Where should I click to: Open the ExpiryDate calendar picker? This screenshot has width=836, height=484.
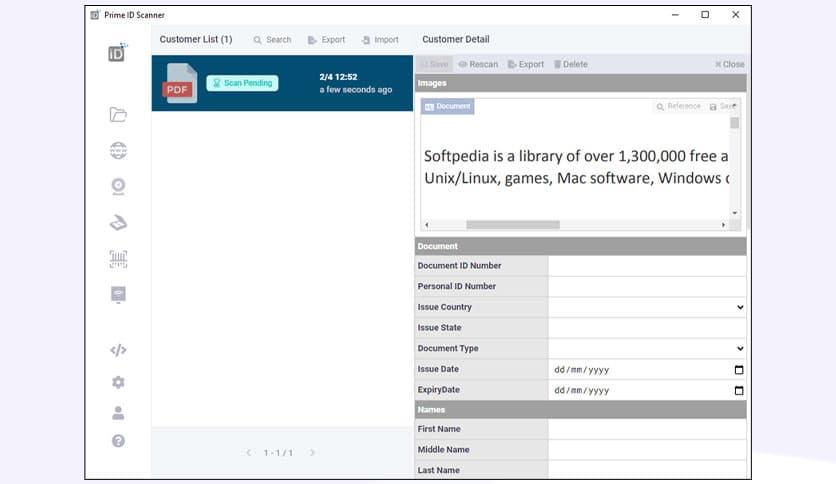point(738,390)
